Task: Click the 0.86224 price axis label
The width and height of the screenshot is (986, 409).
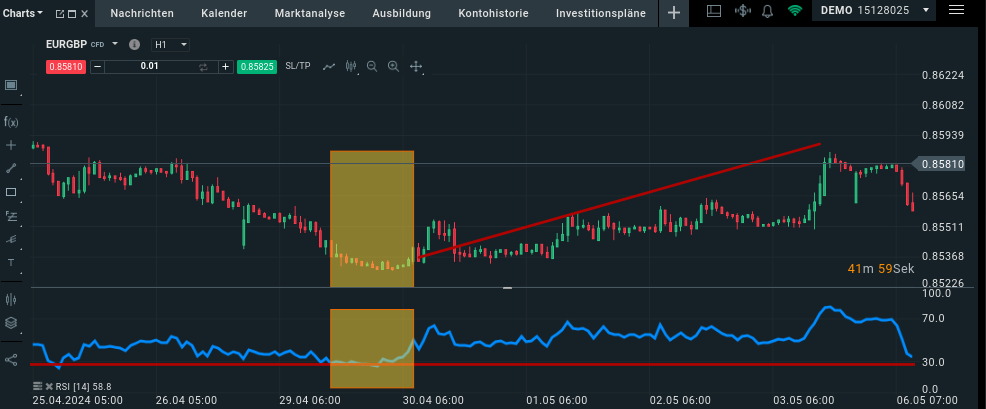Action: click(943, 76)
